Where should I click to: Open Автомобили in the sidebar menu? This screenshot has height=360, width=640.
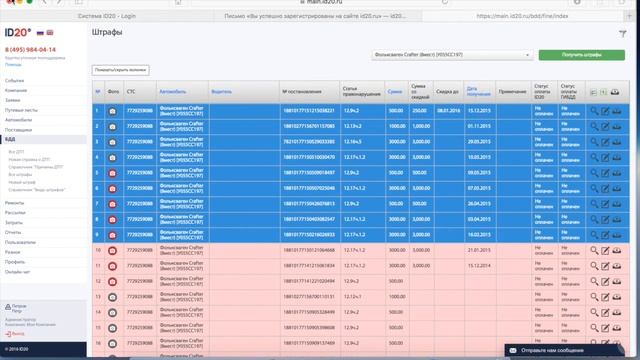pyautogui.click(x=18, y=120)
